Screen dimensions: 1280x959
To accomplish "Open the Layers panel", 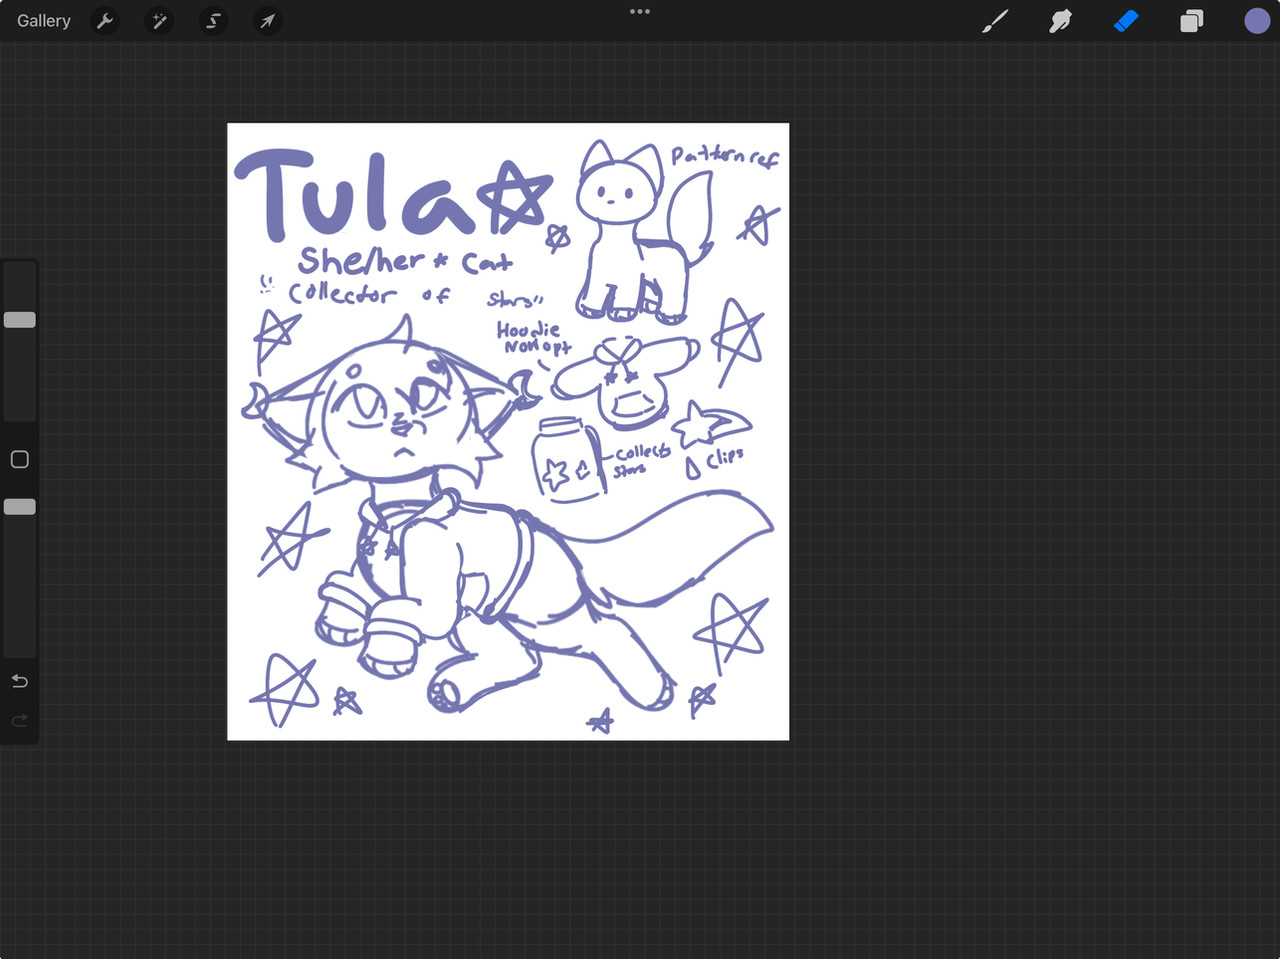I will coord(1191,21).
